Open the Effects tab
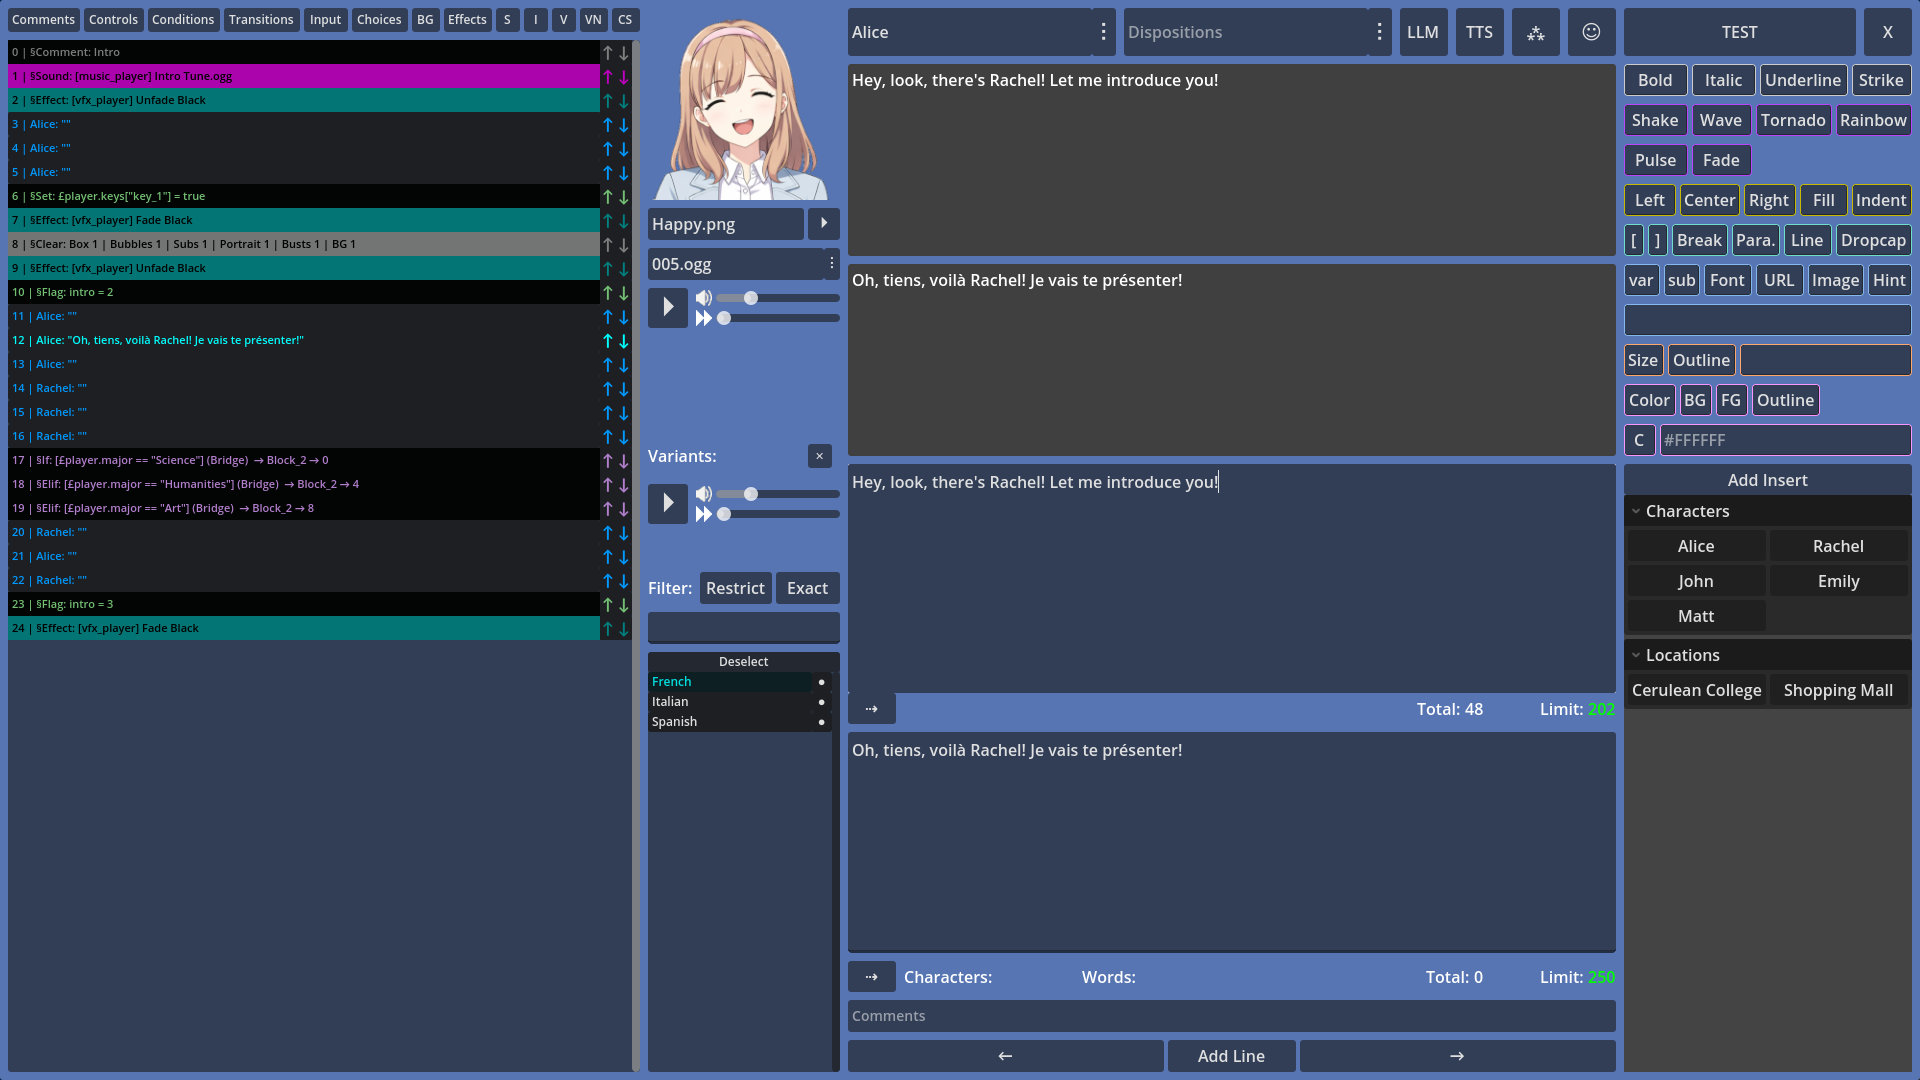Screen dimensions: 1920x1080 [x=467, y=20]
